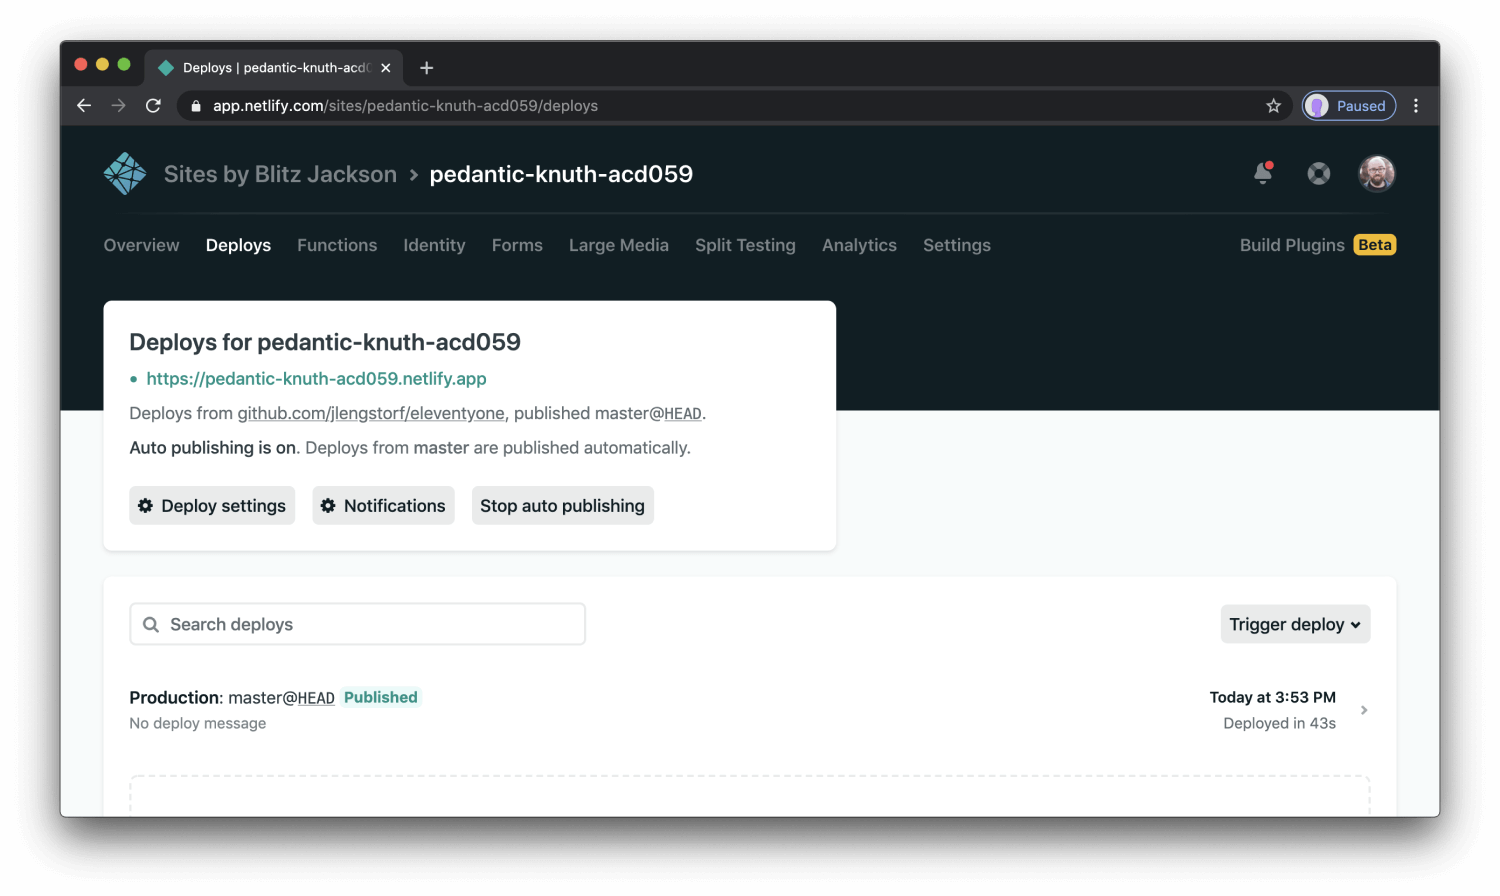The image size is (1500, 896).
Task: Open the github.com/jlengstorf/eleventyone link
Action: click(371, 413)
